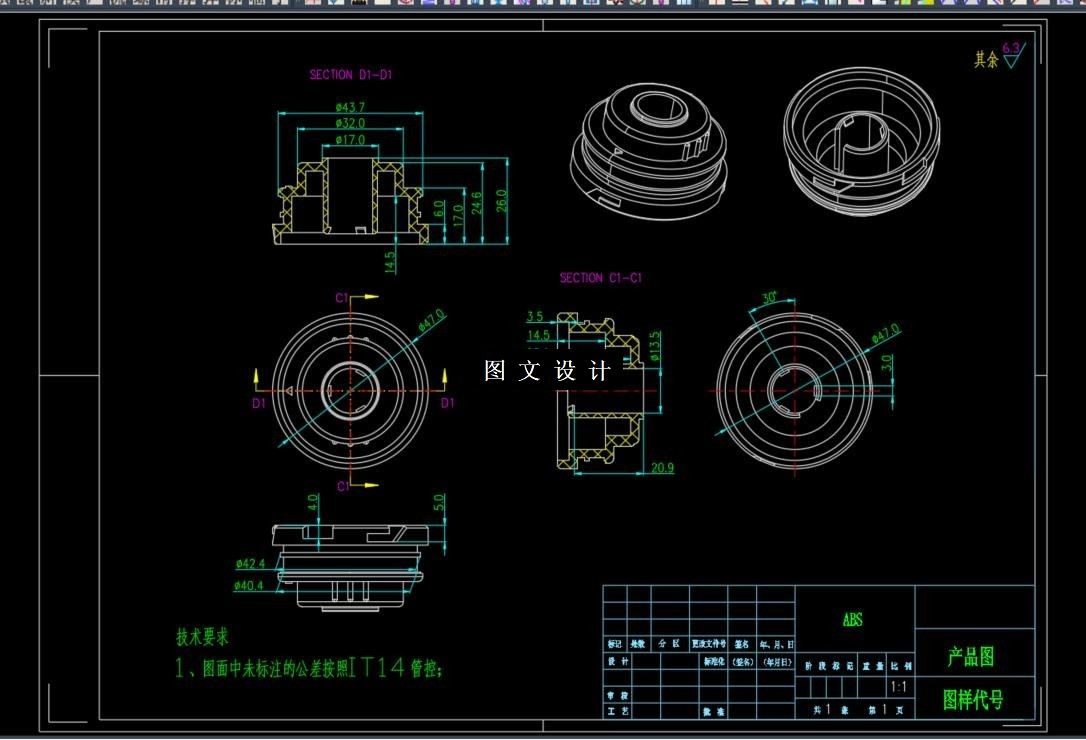
Task: Click the 技术要求 heading text
Action: [202, 637]
